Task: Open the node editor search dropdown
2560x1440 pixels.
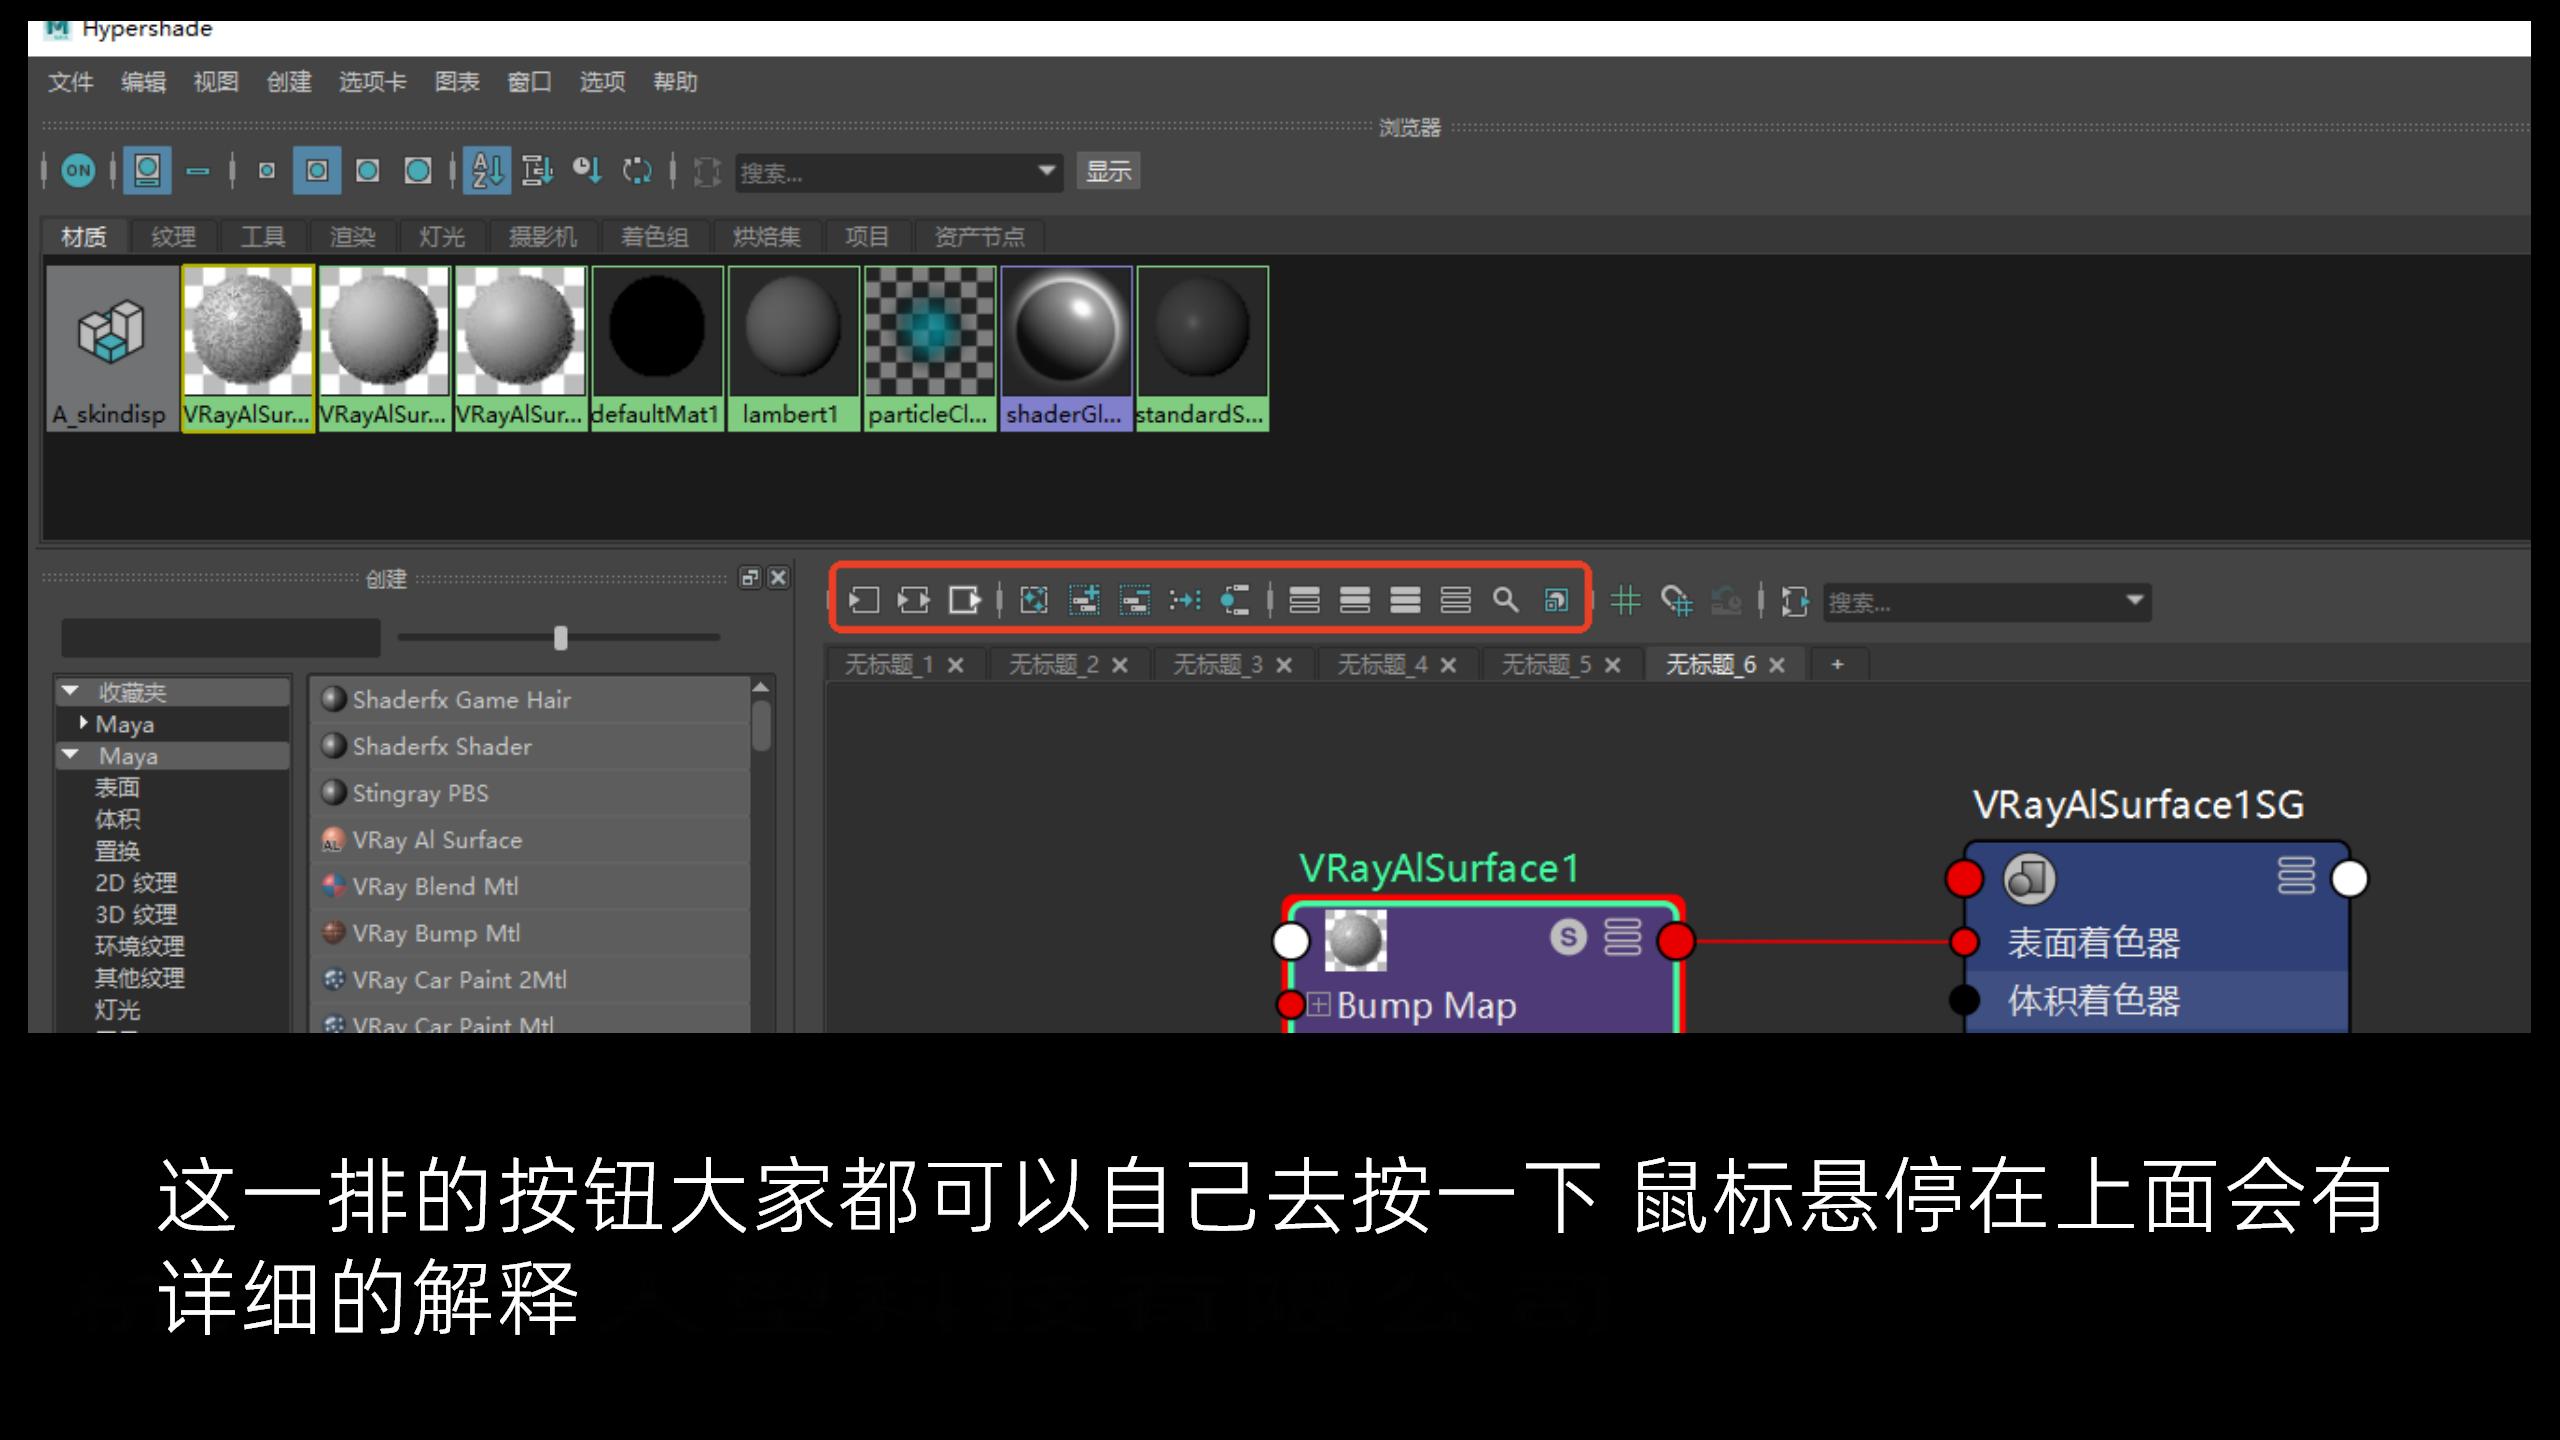Action: (2135, 601)
